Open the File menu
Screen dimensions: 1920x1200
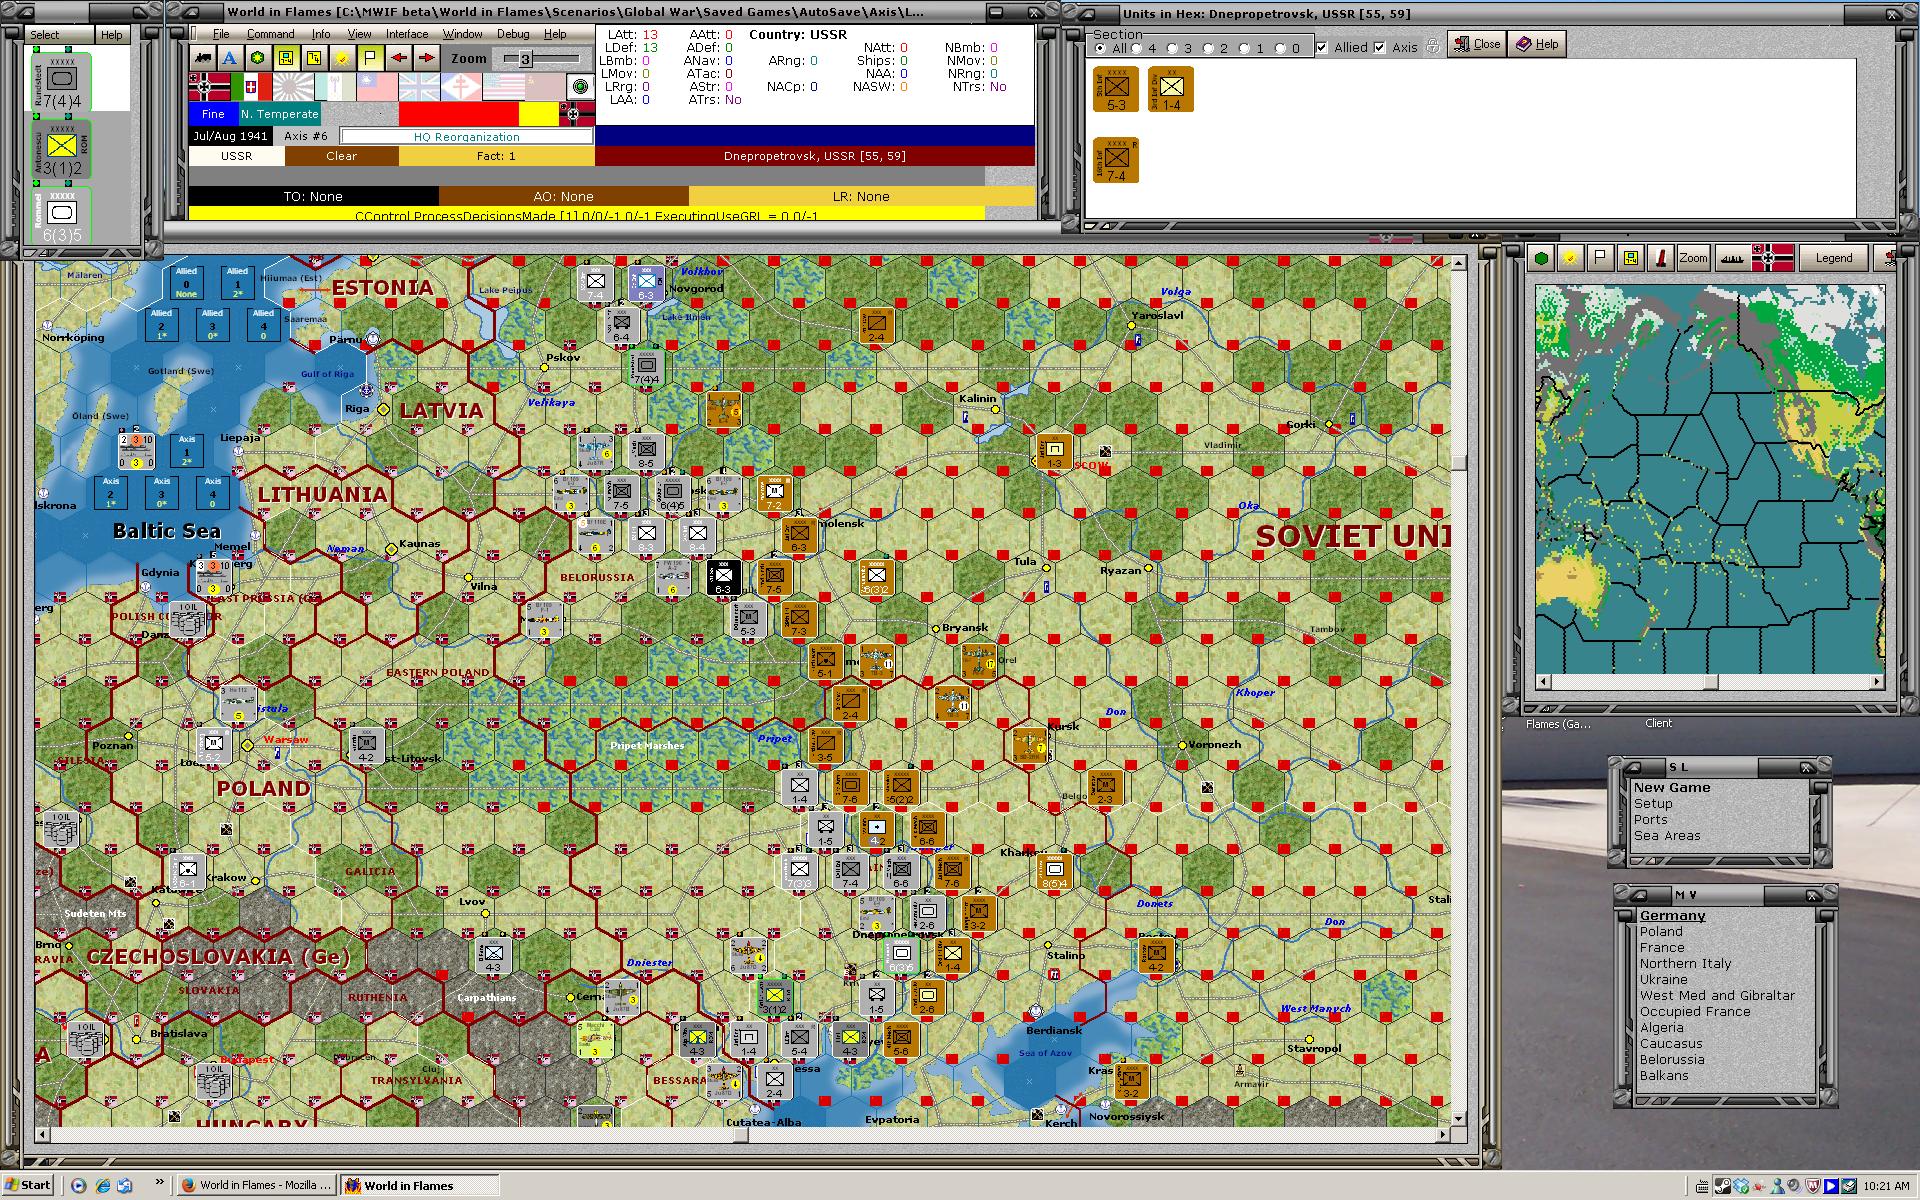click(x=221, y=34)
